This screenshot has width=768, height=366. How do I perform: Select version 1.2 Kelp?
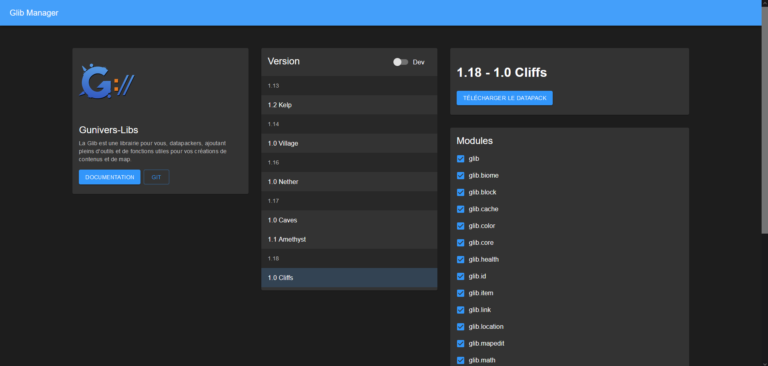click(x=349, y=105)
